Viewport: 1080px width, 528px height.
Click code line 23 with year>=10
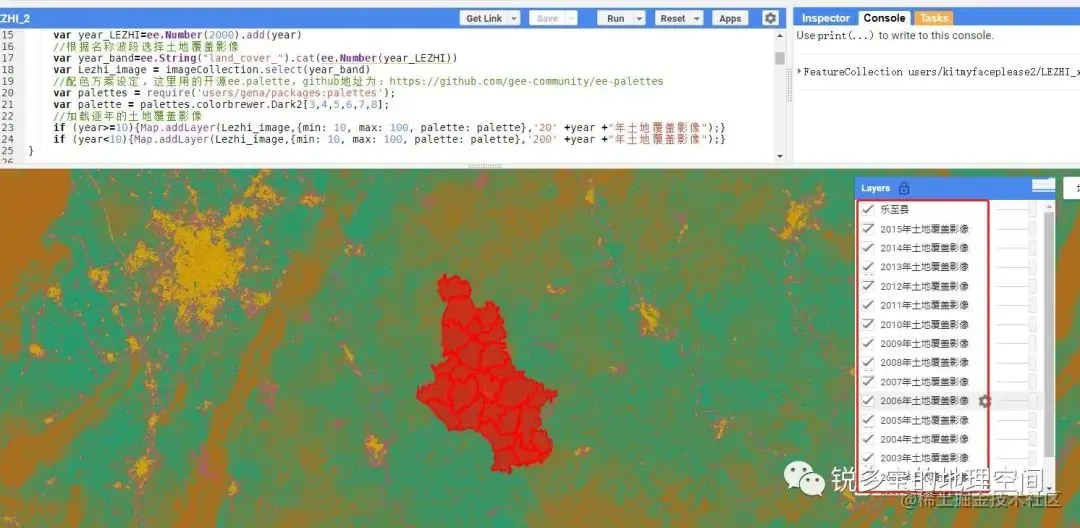coord(389,128)
